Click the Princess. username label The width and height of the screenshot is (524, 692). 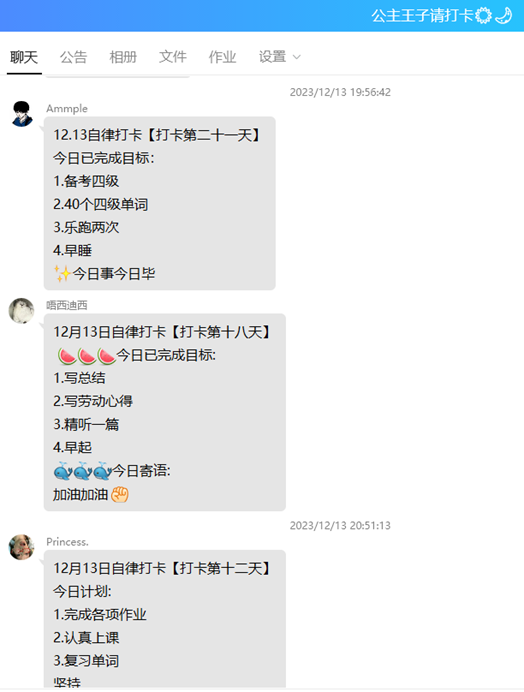click(67, 542)
